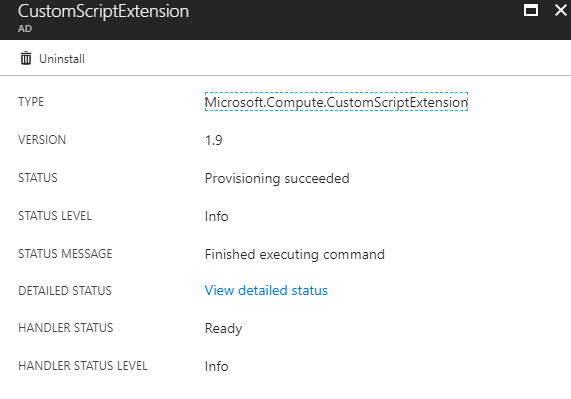Click the CustomScriptExtension blade title

click(103, 11)
